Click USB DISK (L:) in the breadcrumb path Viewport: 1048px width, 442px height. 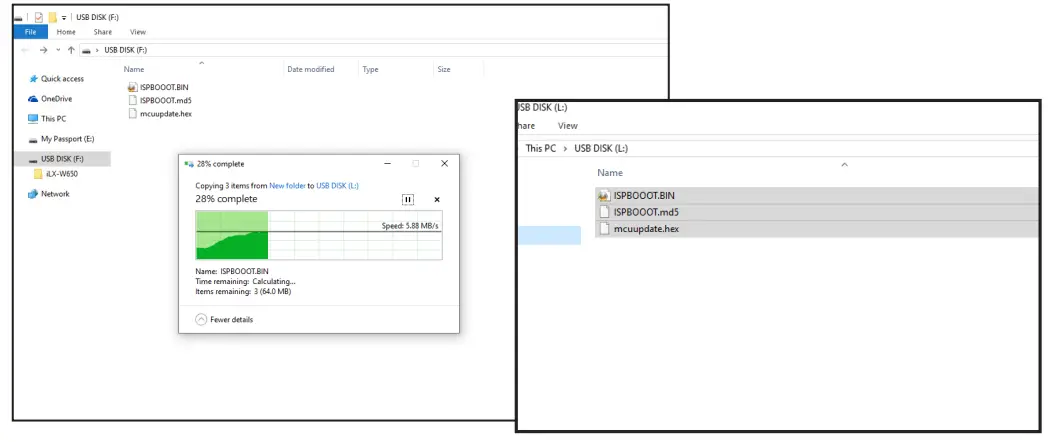tap(601, 148)
